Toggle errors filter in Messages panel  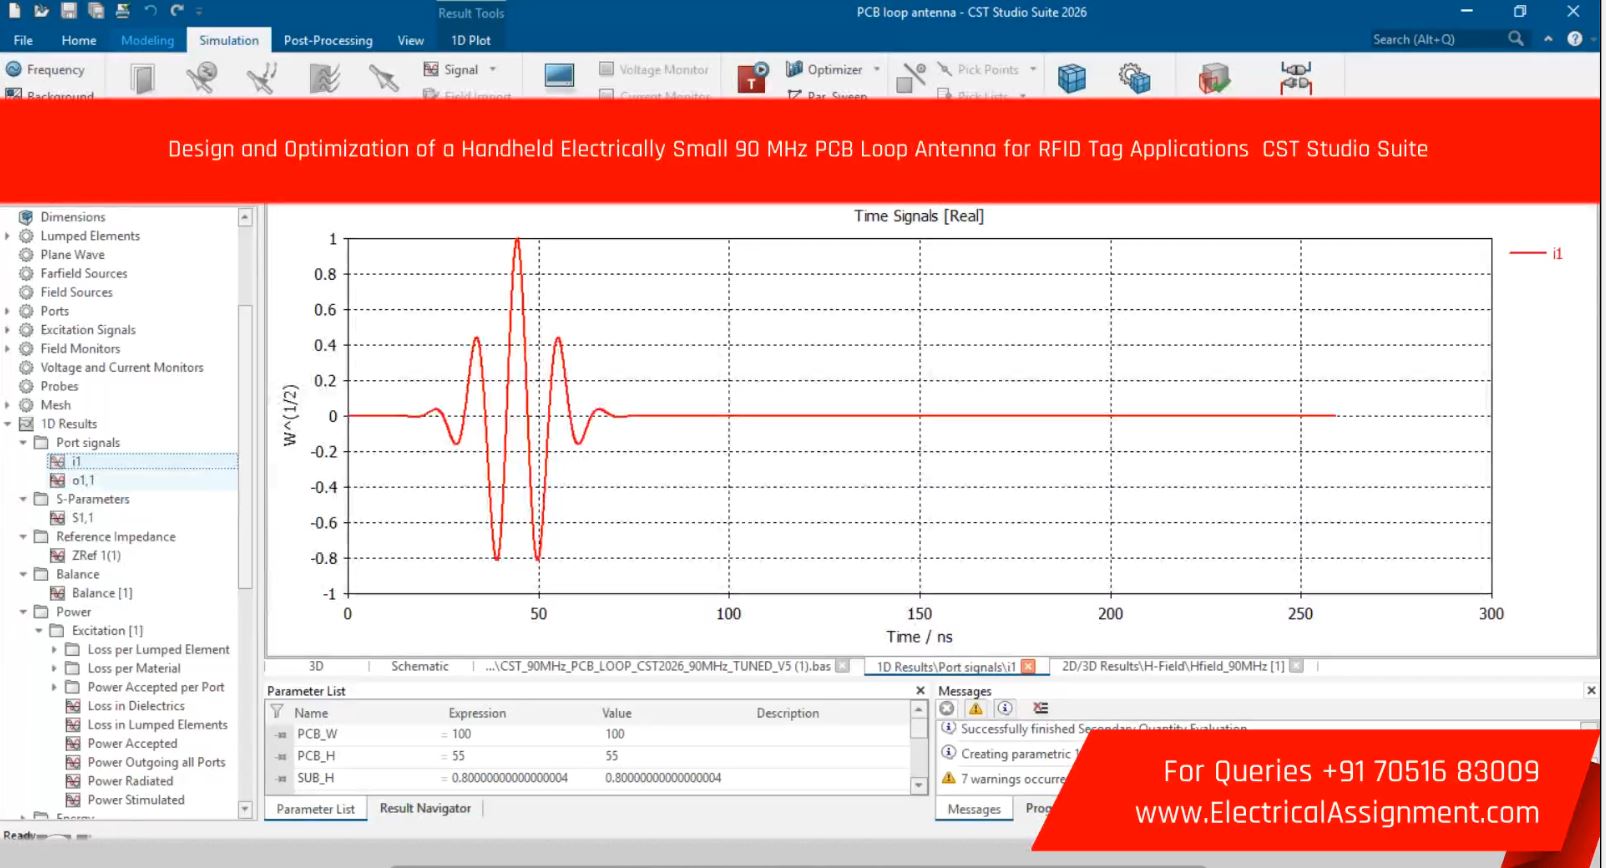point(947,708)
